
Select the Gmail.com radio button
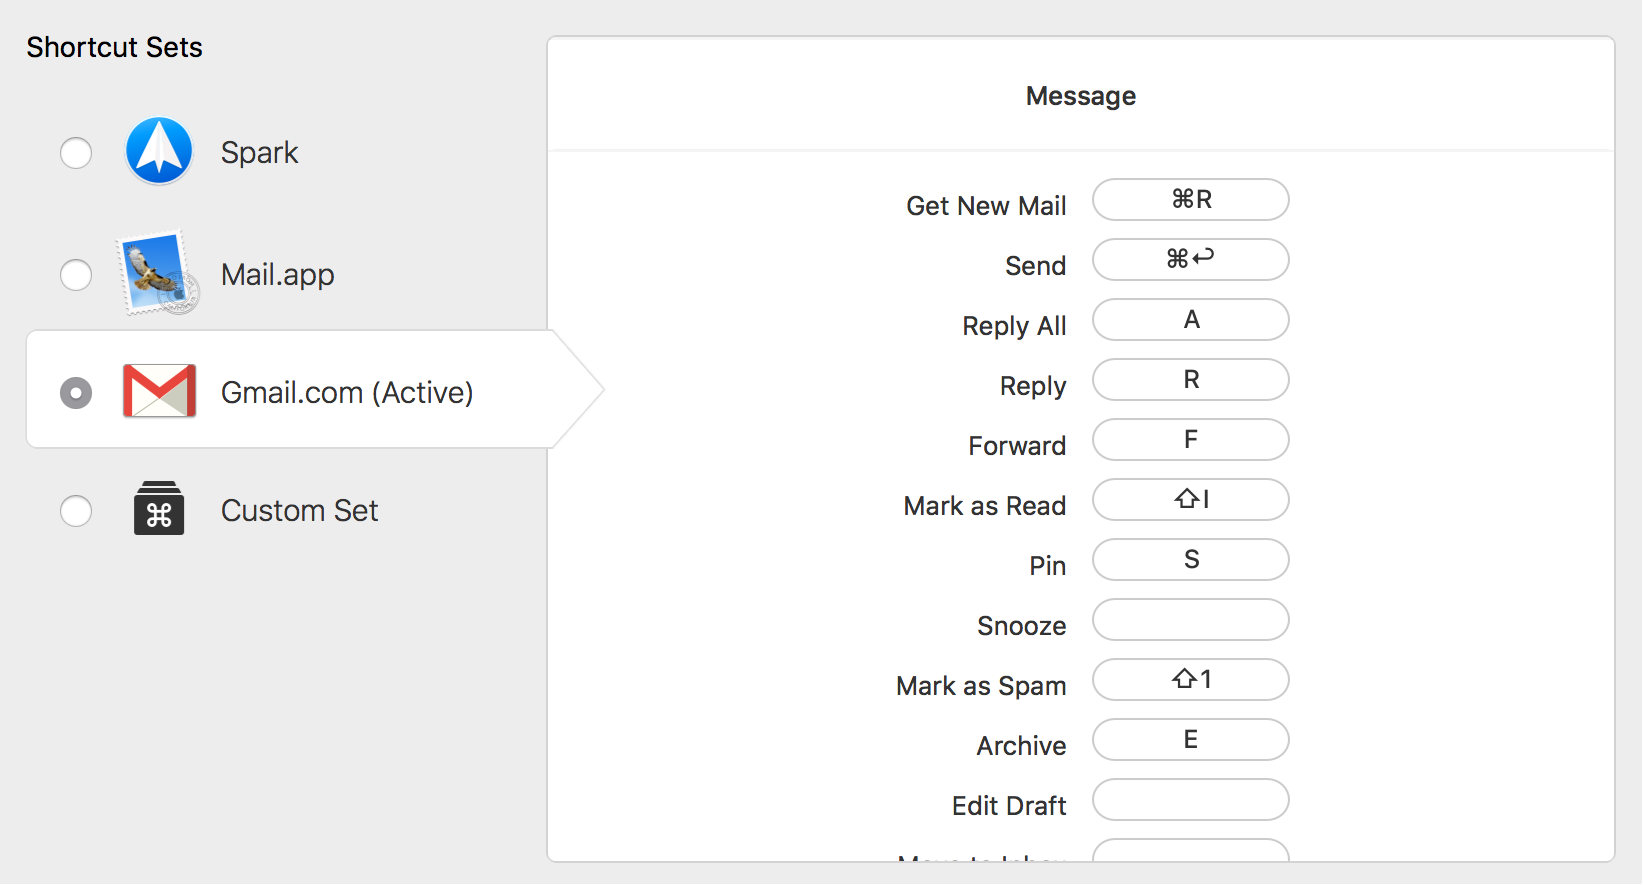click(76, 393)
